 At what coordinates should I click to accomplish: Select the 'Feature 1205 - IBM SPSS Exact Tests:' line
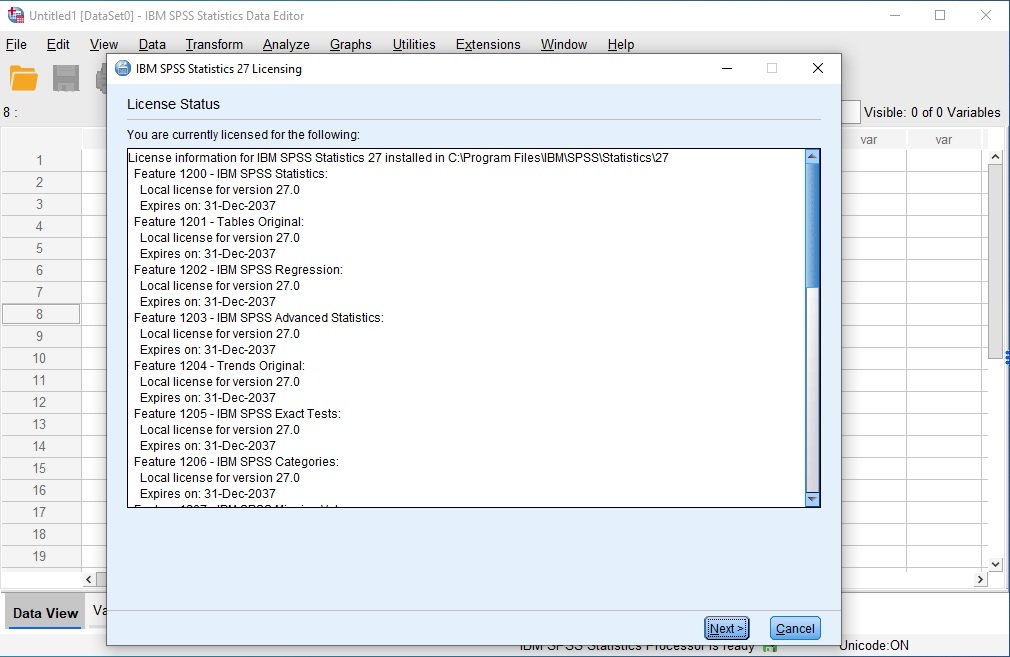click(237, 414)
